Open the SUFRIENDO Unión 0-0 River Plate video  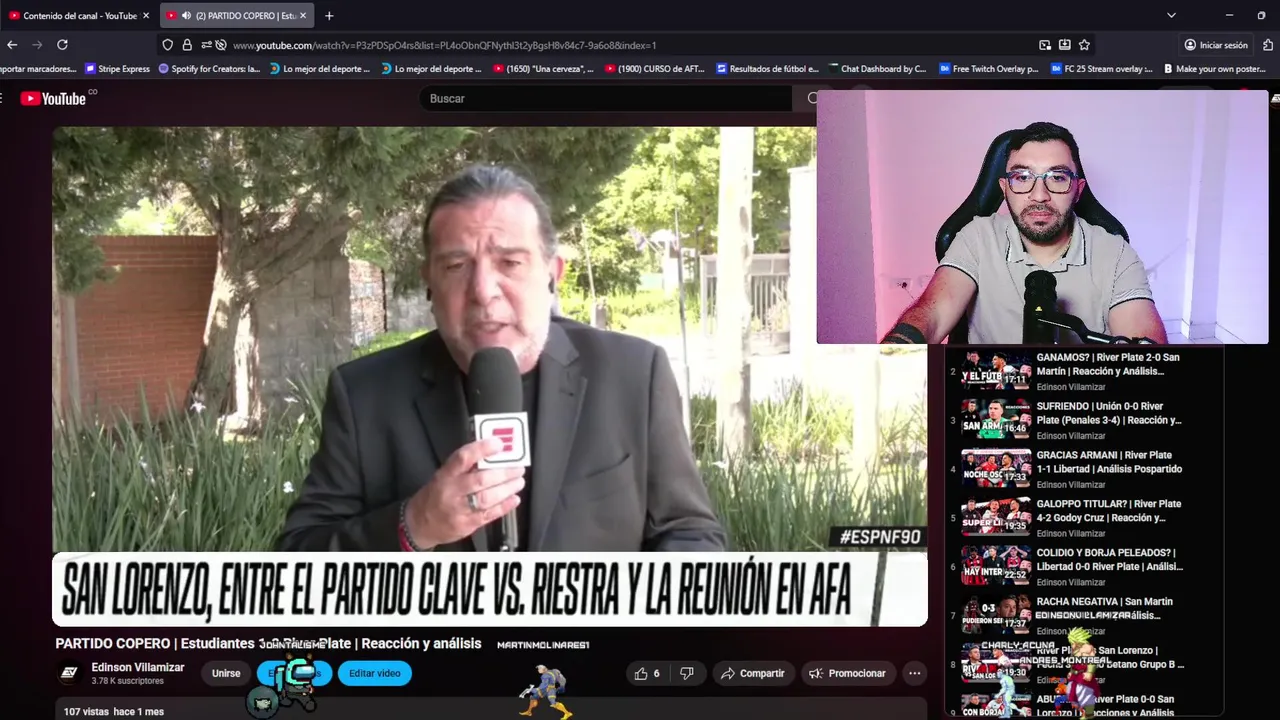pos(1085,420)
